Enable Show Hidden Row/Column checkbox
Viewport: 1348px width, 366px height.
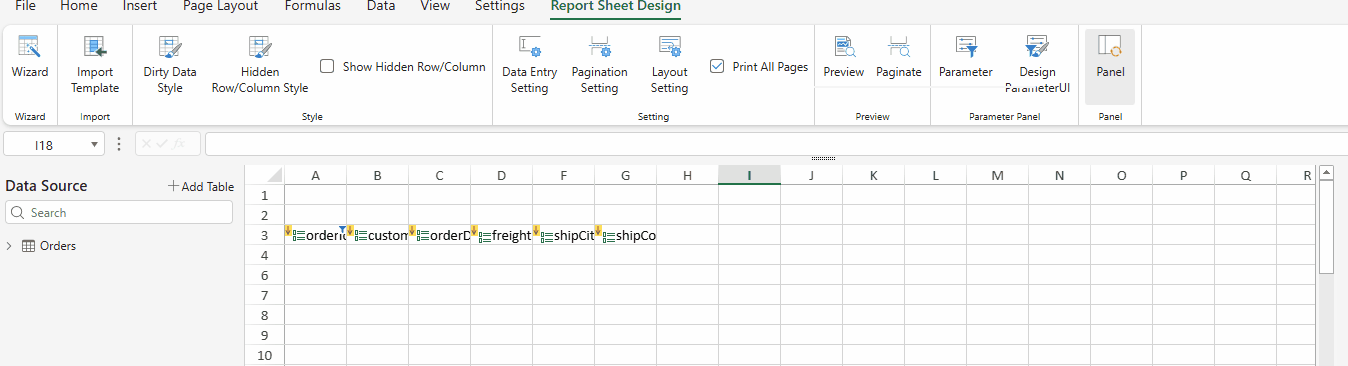point(327,67)
